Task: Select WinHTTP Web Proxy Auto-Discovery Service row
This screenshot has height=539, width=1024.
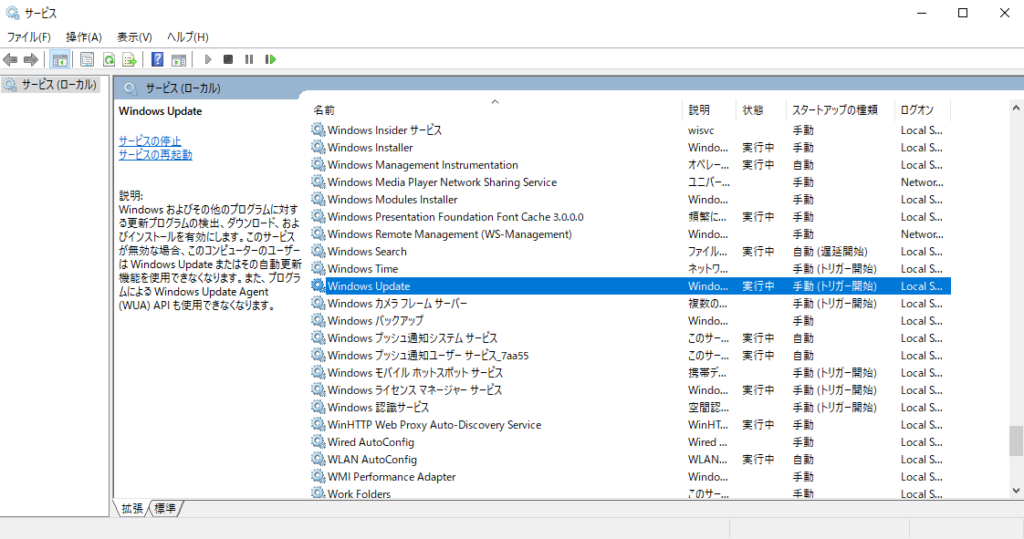Action: [630, 424]
